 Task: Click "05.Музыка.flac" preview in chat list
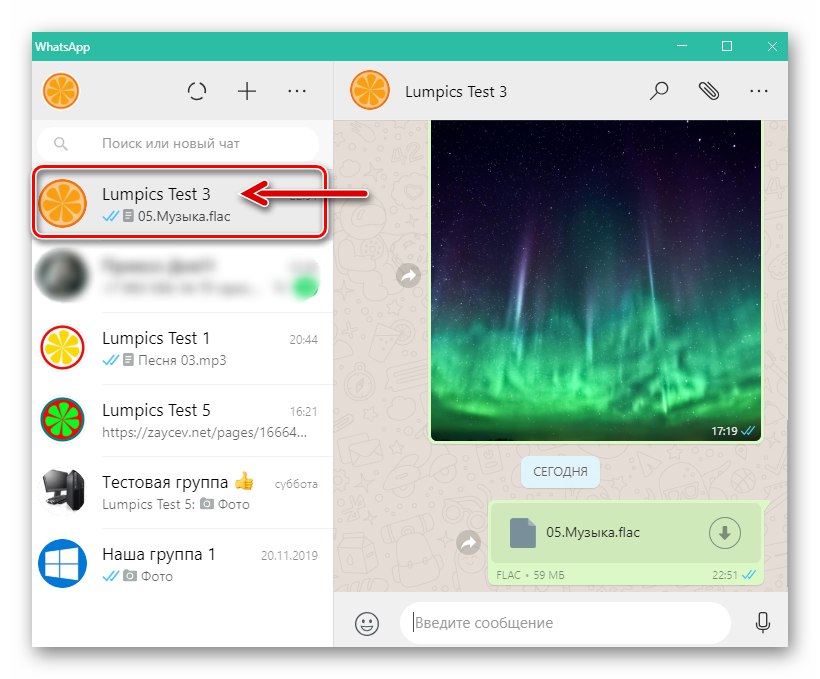coord(184,216)
